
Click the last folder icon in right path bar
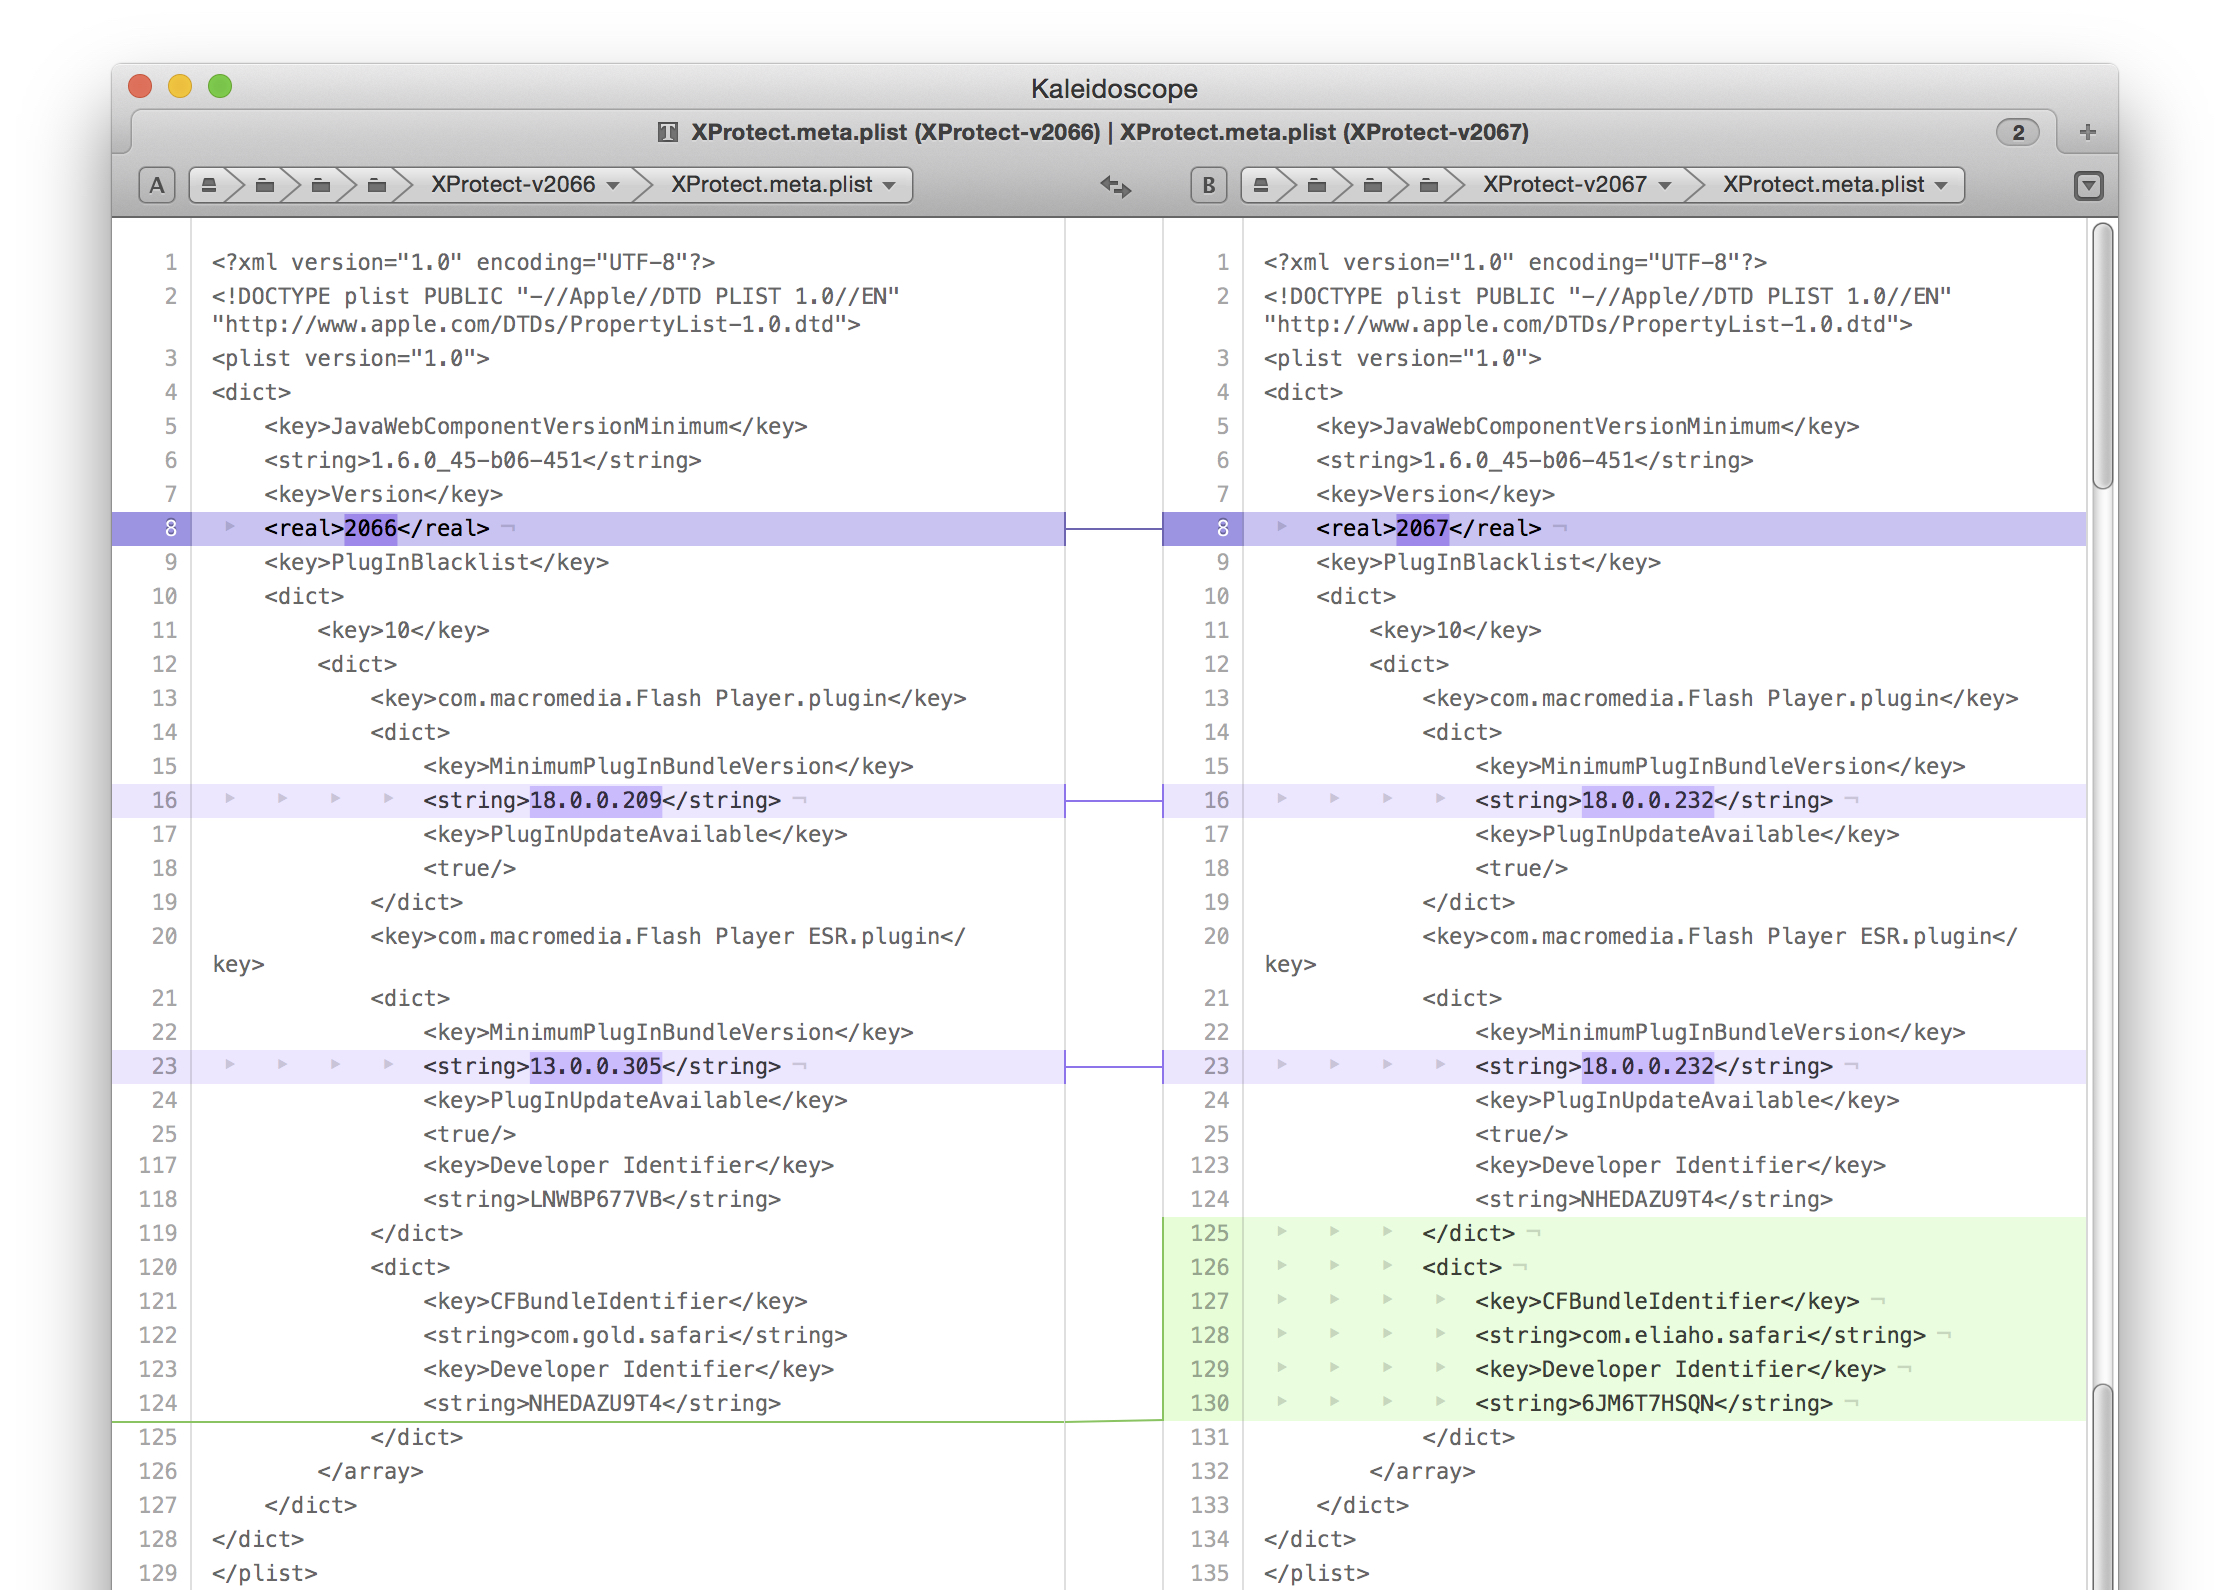1429,185
